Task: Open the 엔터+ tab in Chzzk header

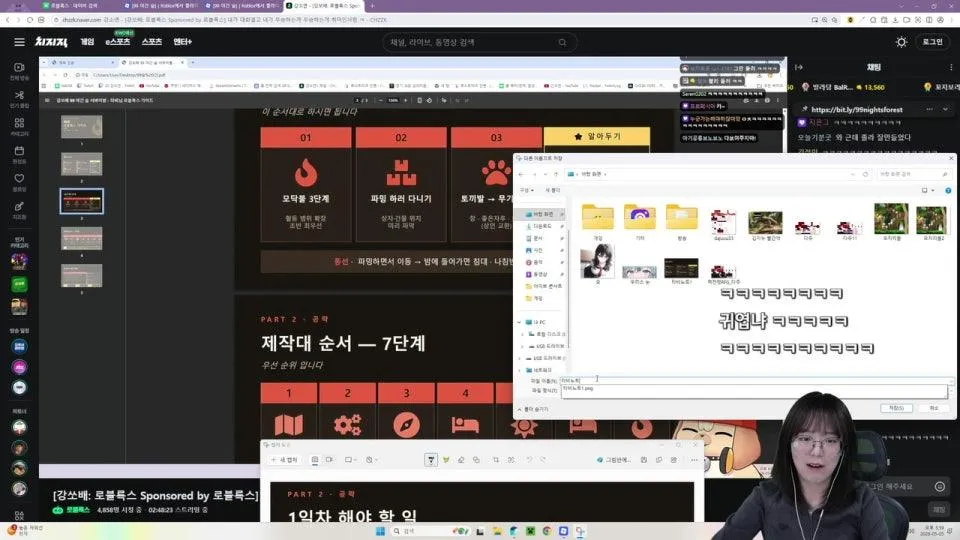Action: (x=182, y=42)
